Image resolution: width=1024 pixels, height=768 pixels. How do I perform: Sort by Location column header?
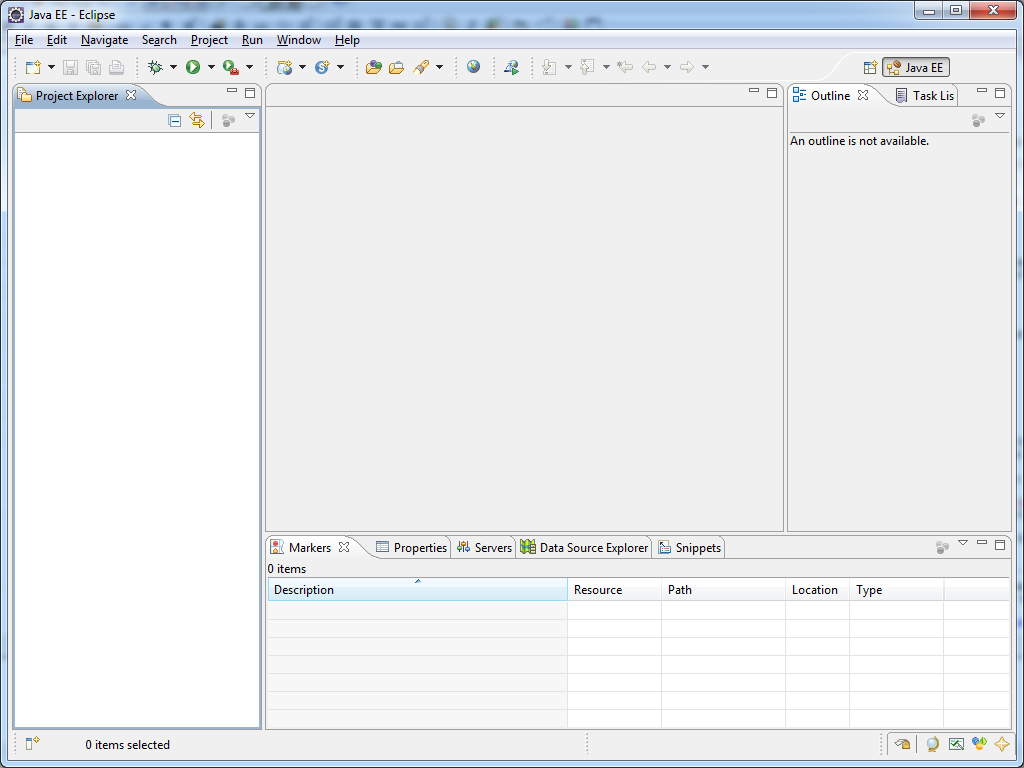pos(817,589)
